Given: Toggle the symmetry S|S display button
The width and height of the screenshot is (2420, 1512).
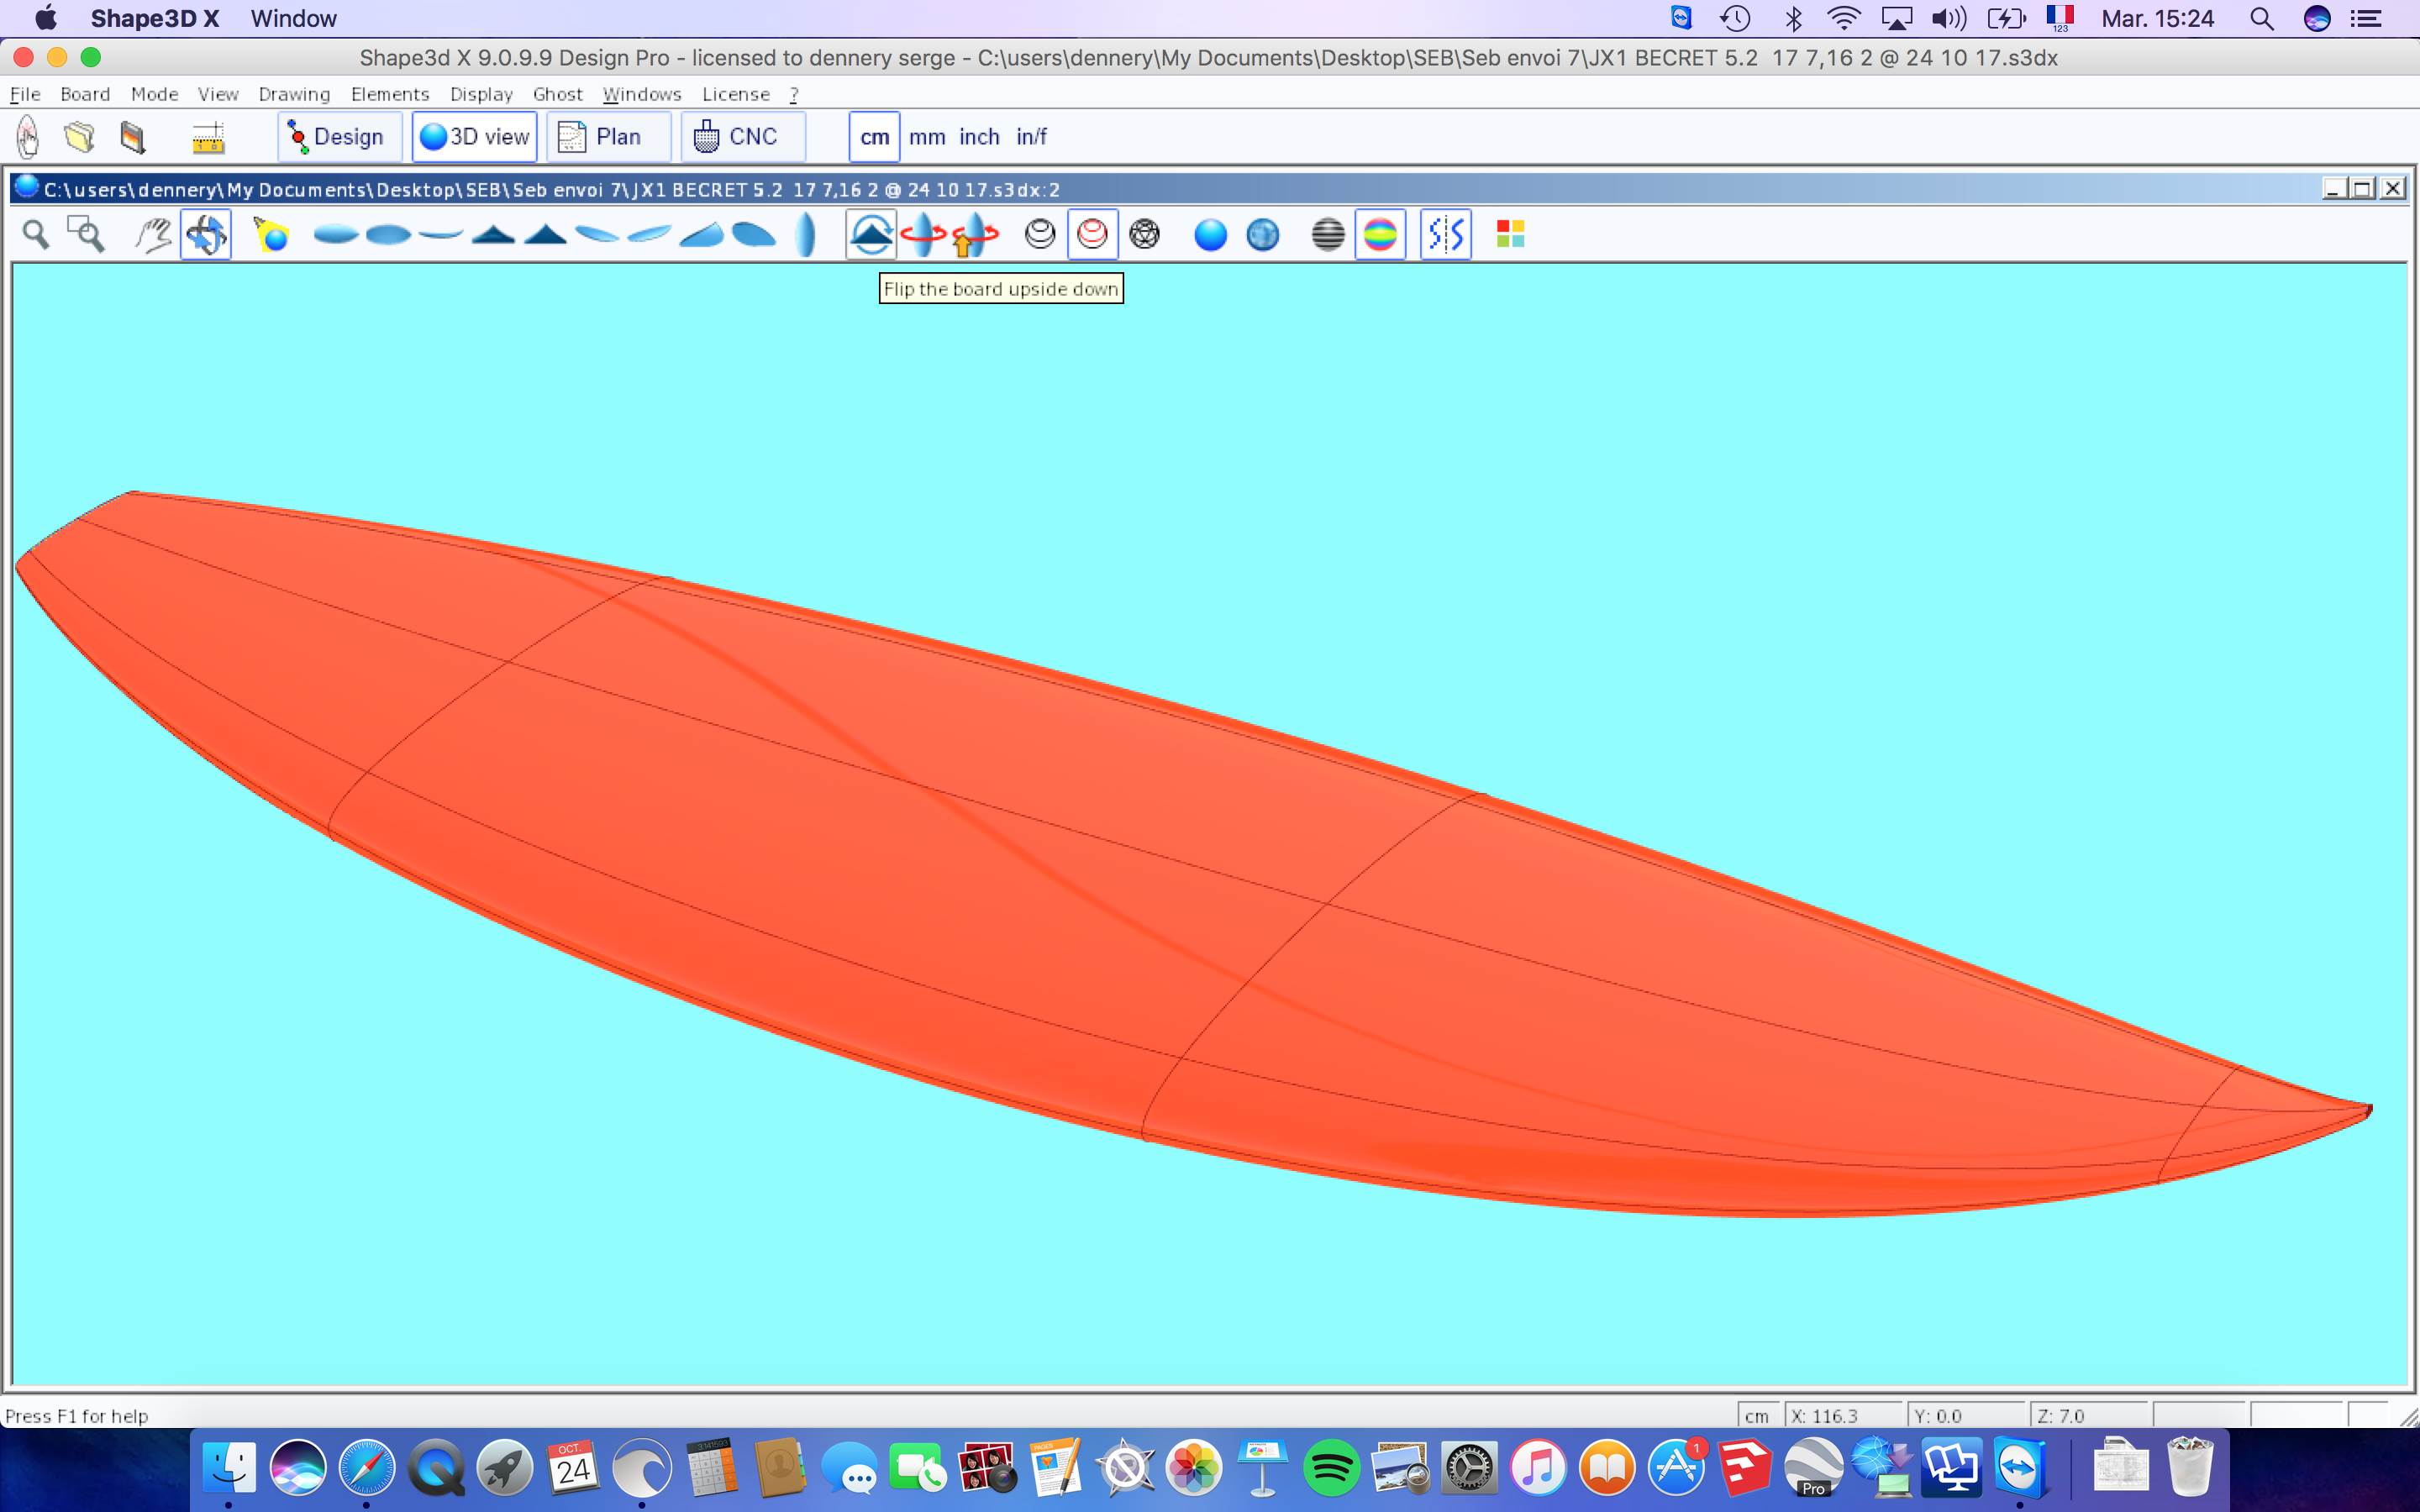Looking at the screenshot, I should click(1446, 235).
